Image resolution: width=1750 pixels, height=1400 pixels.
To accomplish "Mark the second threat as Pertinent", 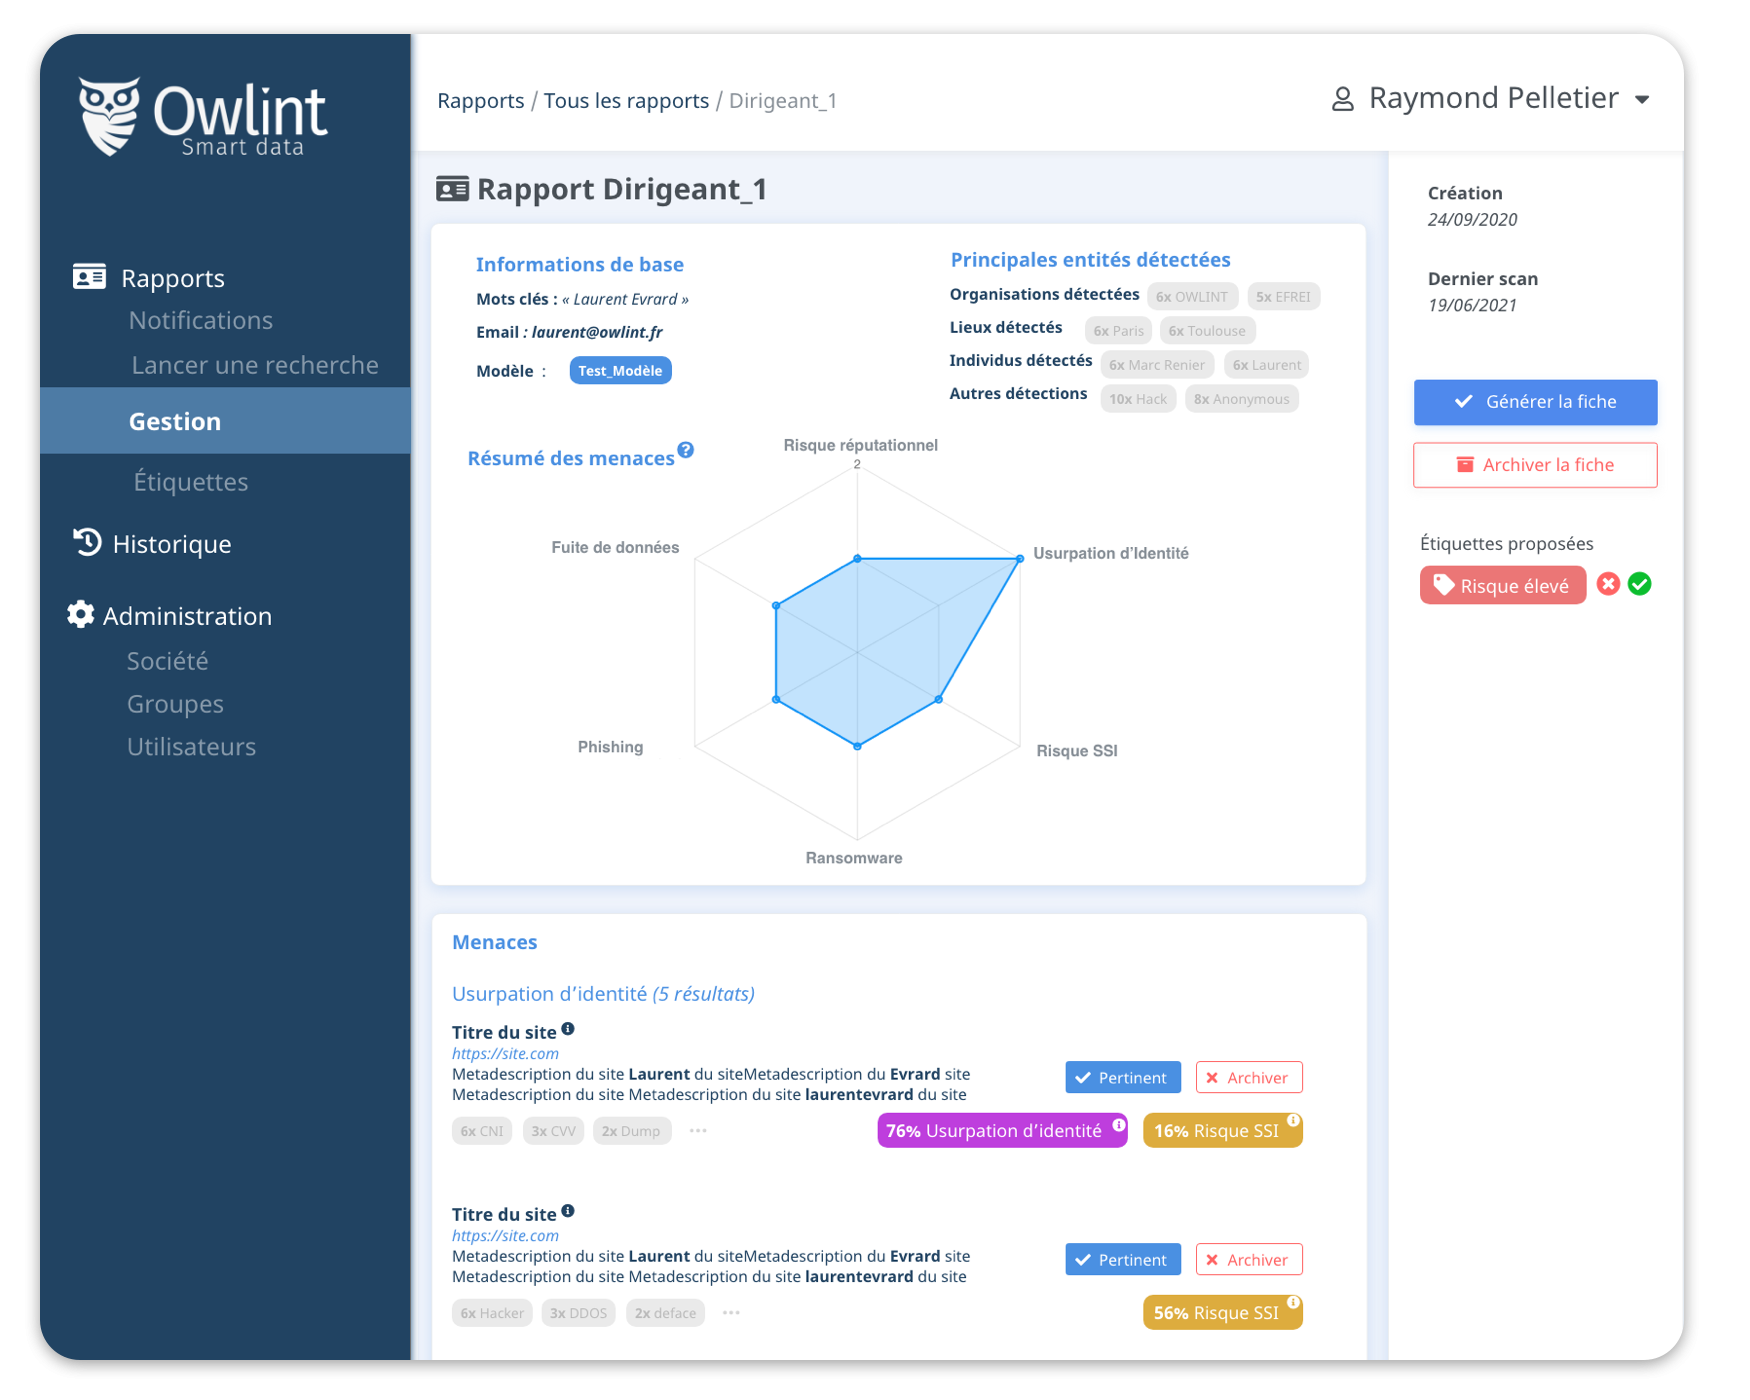I will point(1122,1259).
